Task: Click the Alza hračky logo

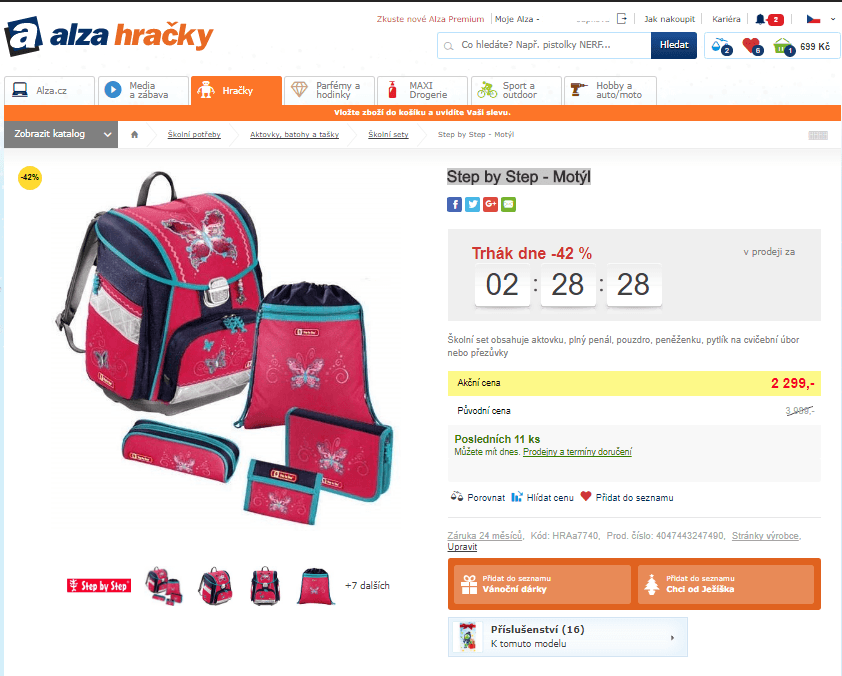Action: click(109, 36)
